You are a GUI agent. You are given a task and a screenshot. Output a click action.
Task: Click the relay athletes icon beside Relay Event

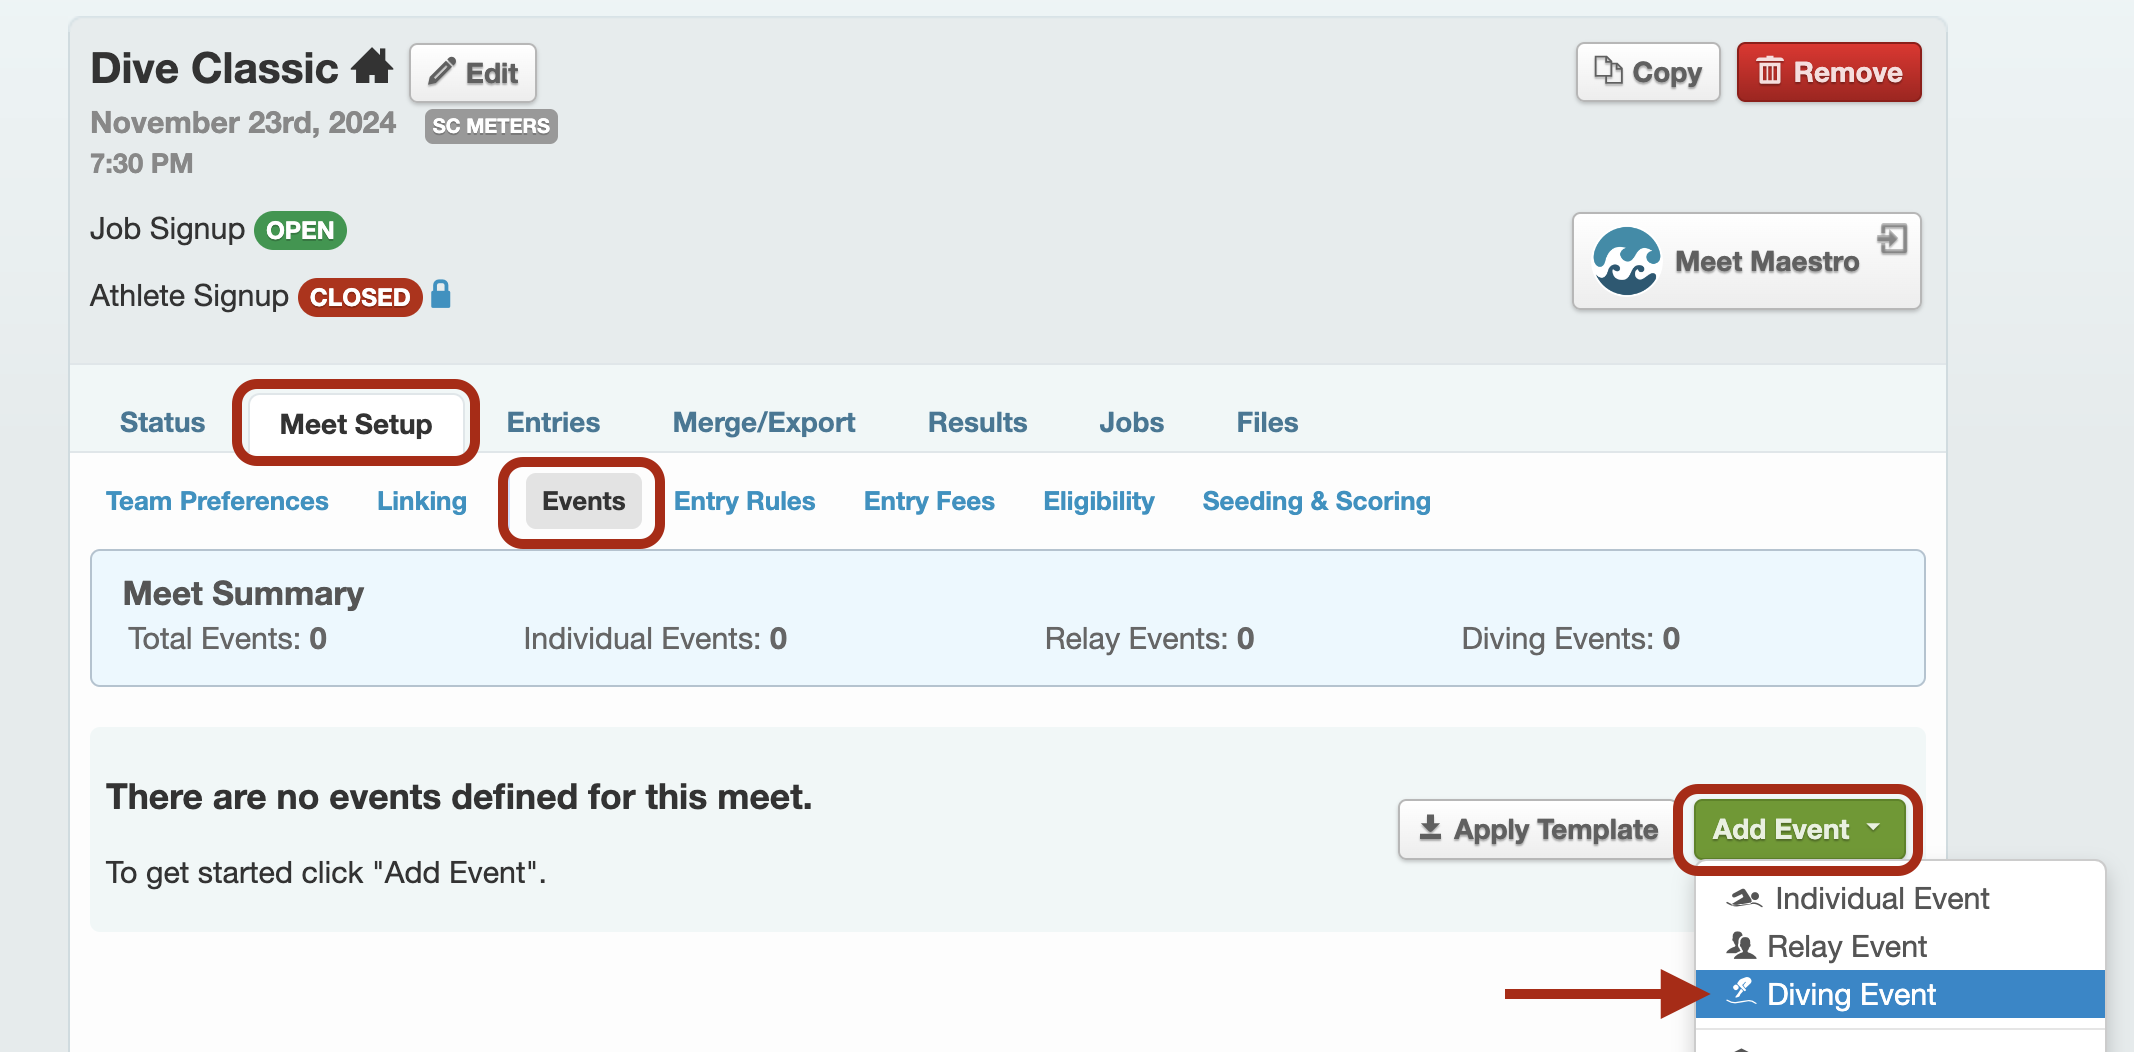point(1740,945)
